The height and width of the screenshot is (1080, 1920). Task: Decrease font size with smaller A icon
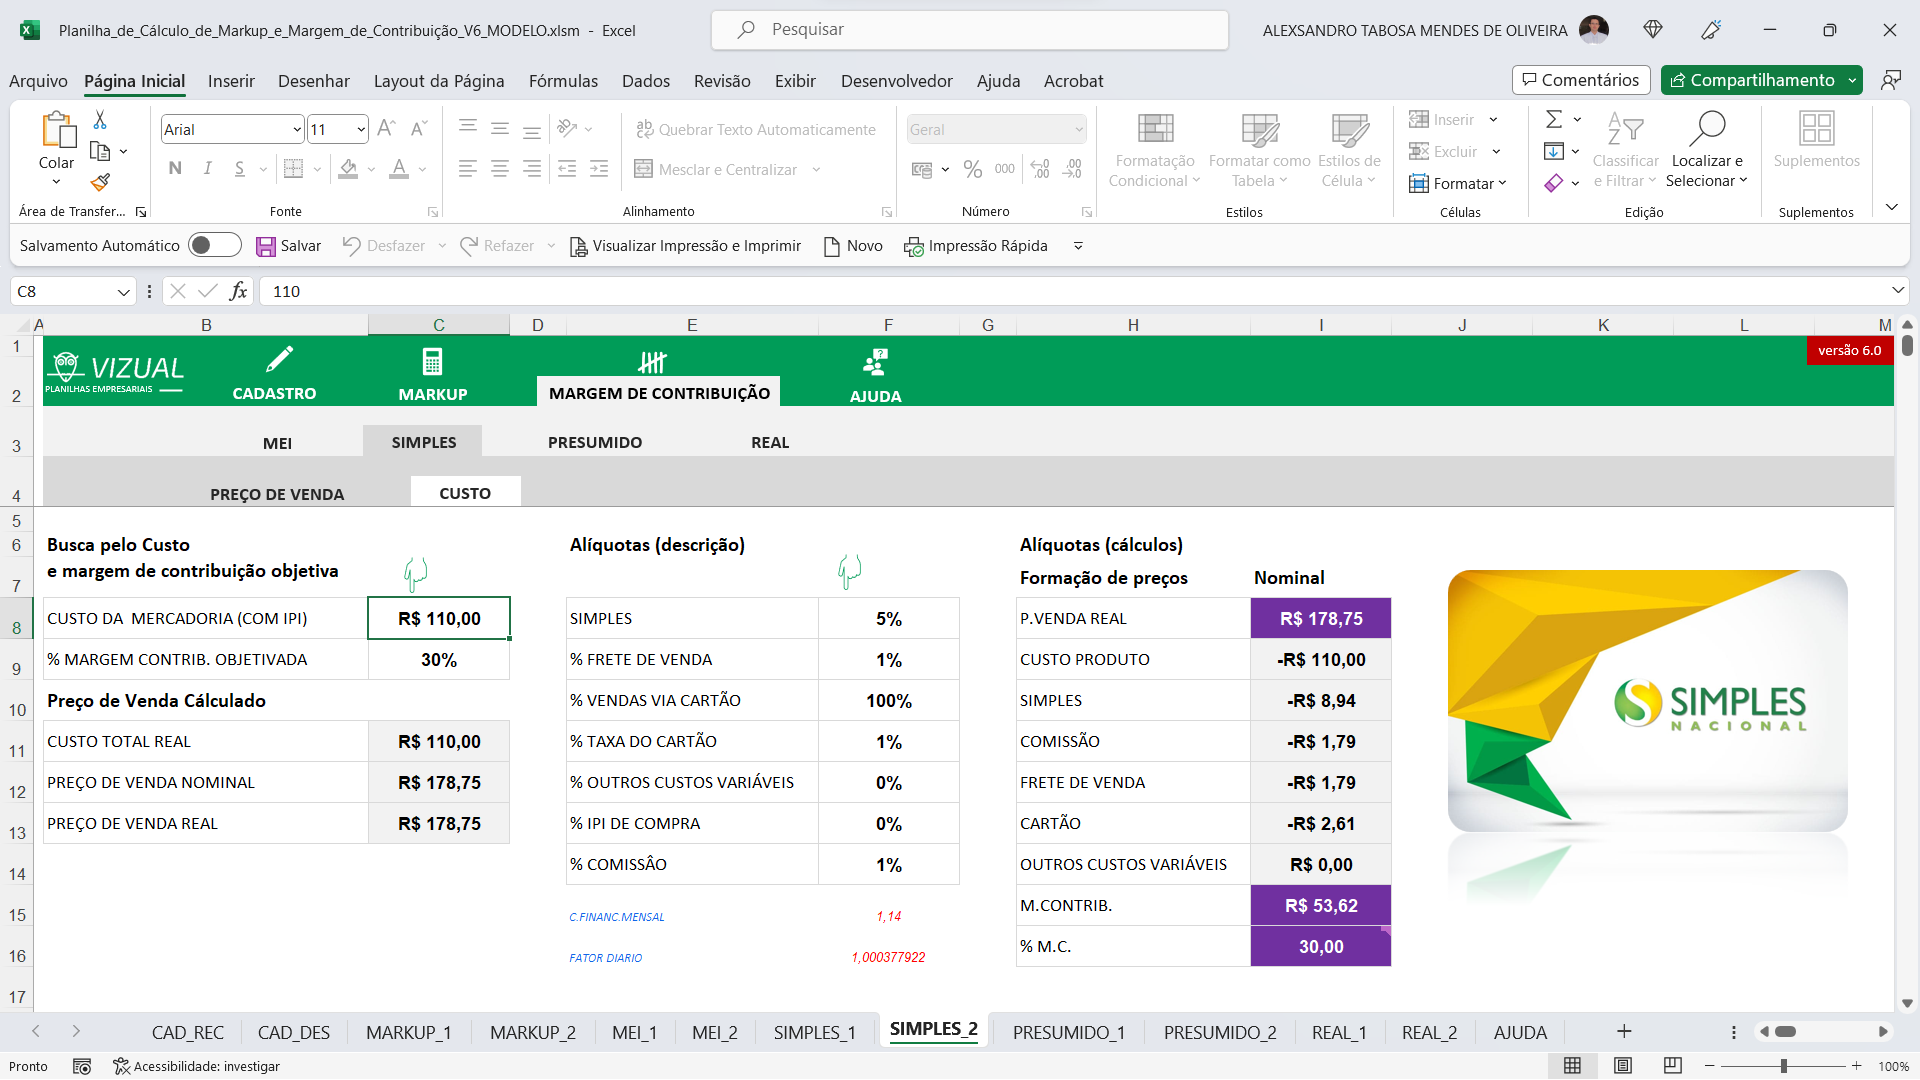tap(419, 128)
